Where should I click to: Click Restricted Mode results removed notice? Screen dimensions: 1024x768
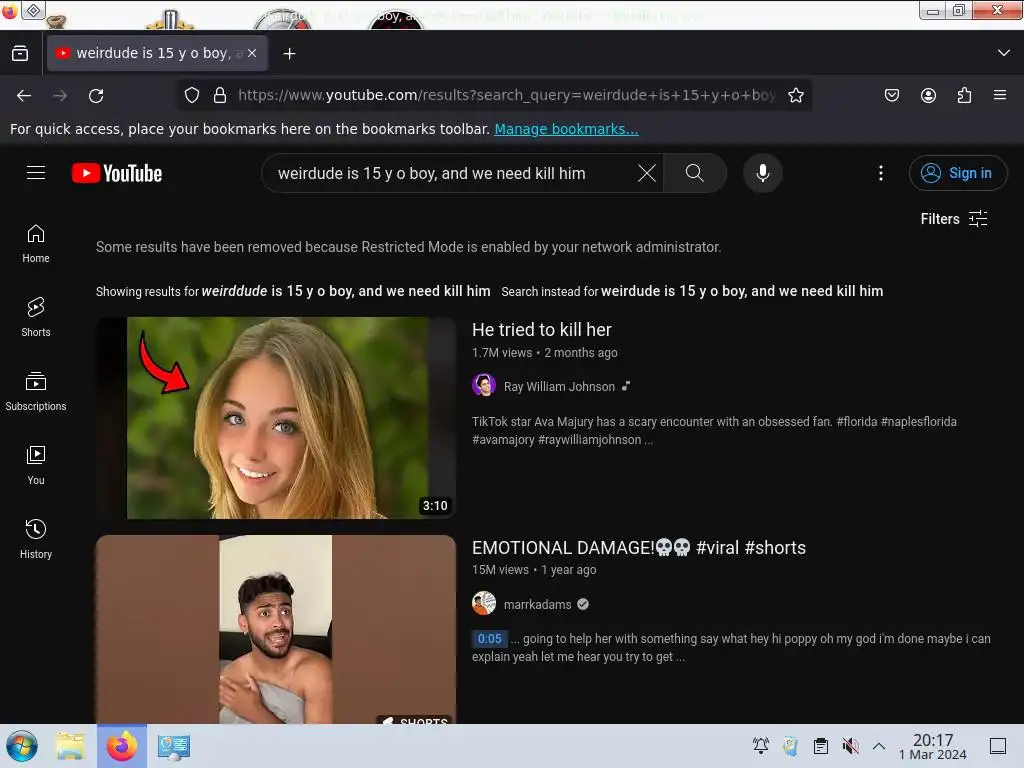408,248
